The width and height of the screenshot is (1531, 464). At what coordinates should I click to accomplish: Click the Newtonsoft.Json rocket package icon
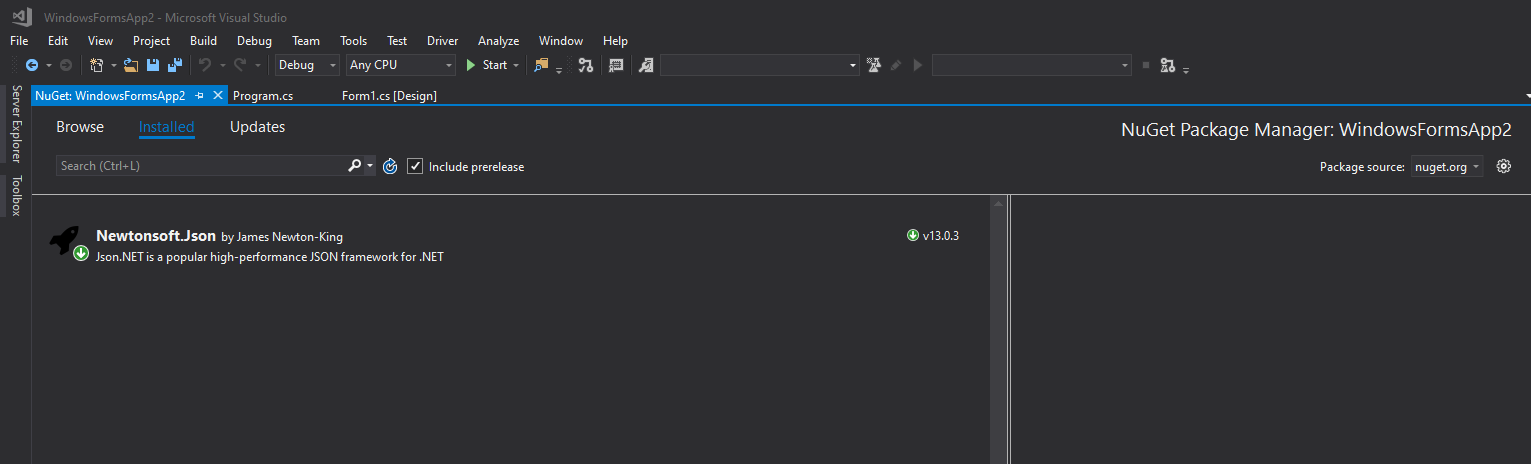coord(66,241)
